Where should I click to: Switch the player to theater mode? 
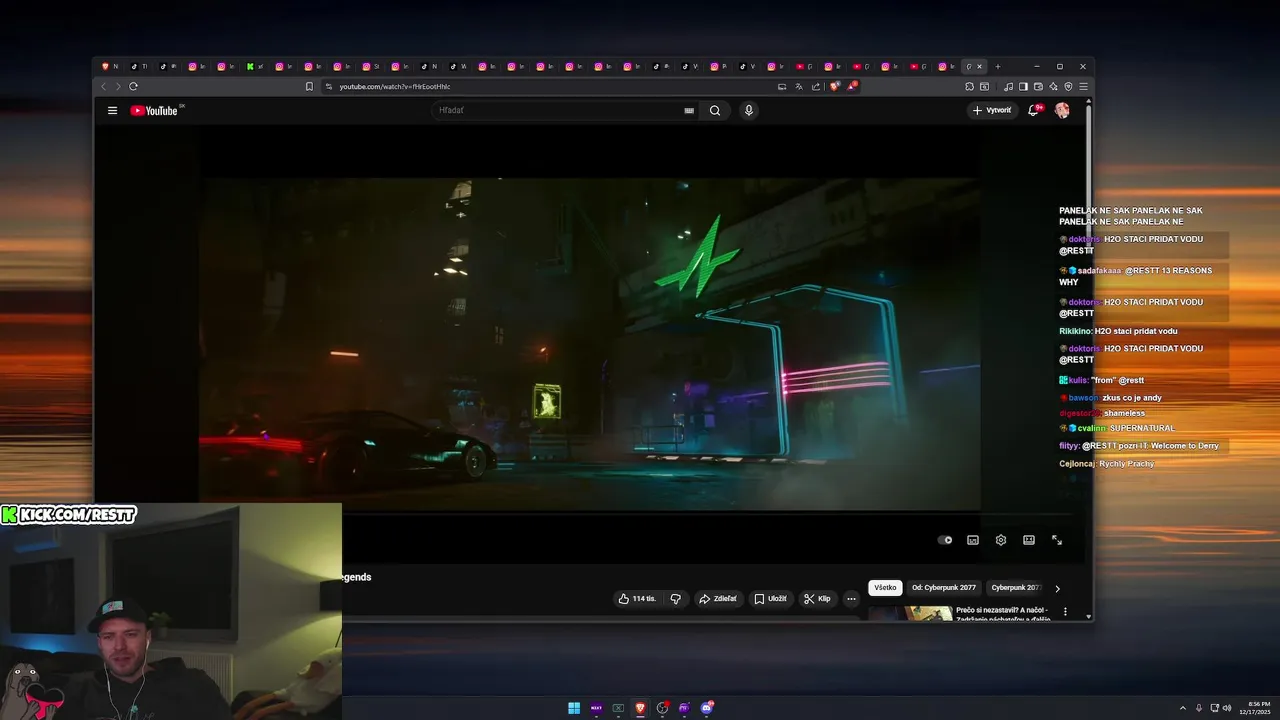[1029, 540]
